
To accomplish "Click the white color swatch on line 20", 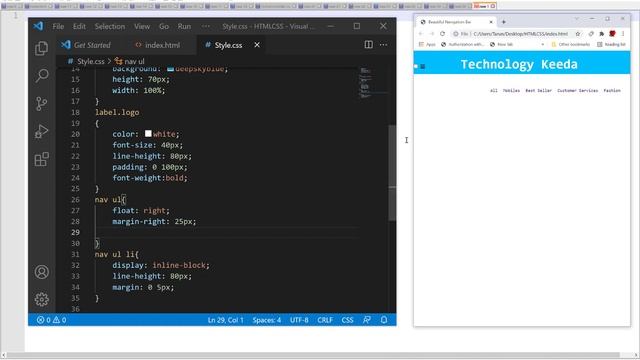I will (148, 133).
